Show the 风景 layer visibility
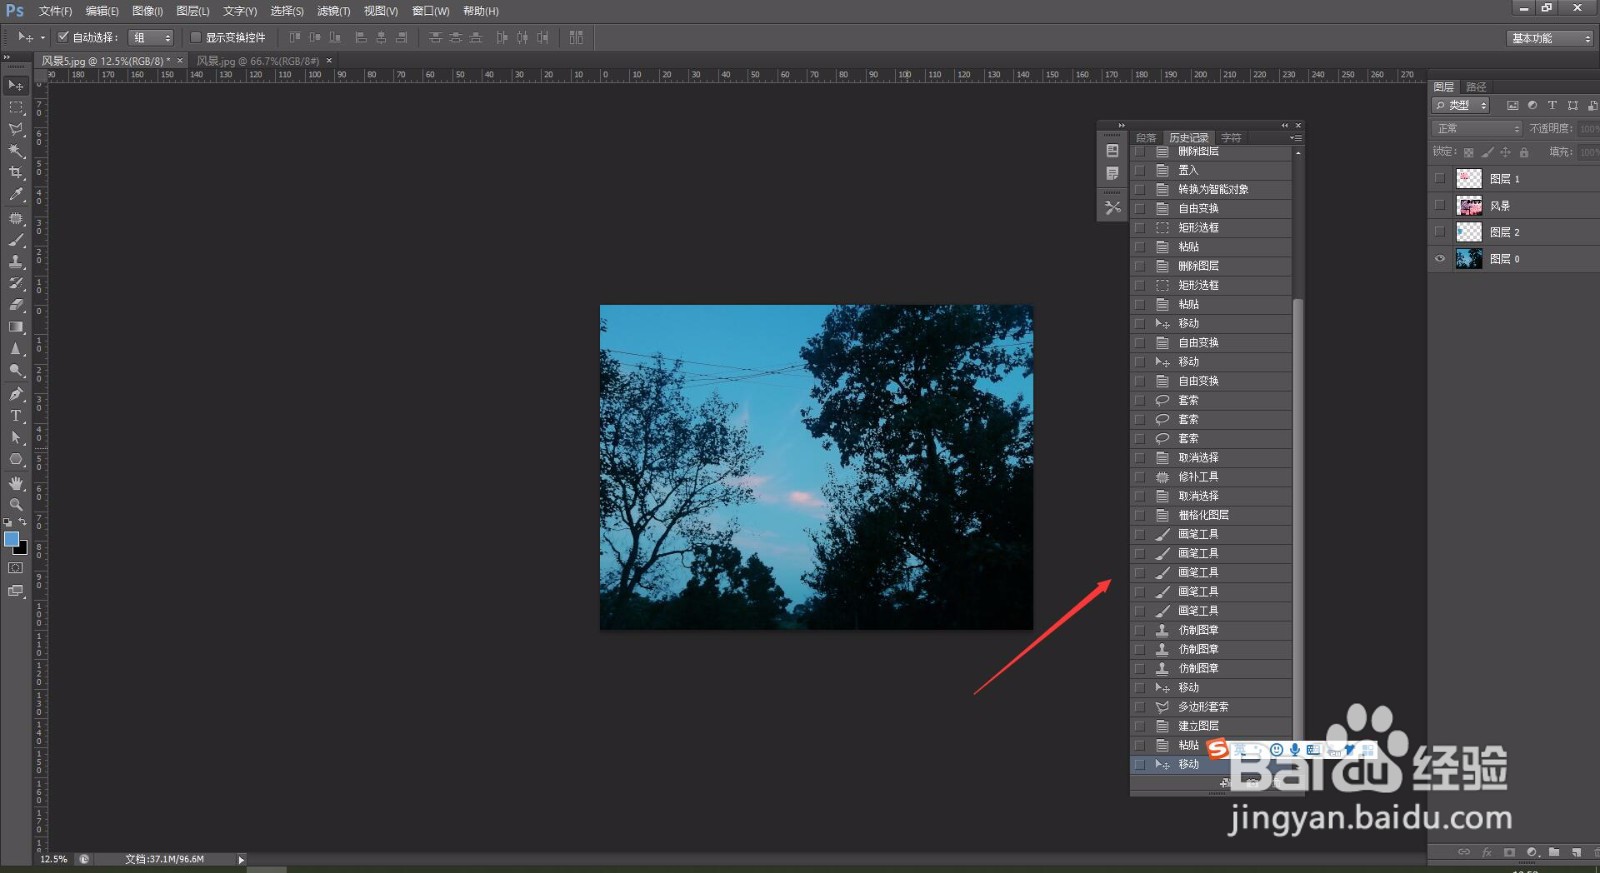 coord(1440,205)
